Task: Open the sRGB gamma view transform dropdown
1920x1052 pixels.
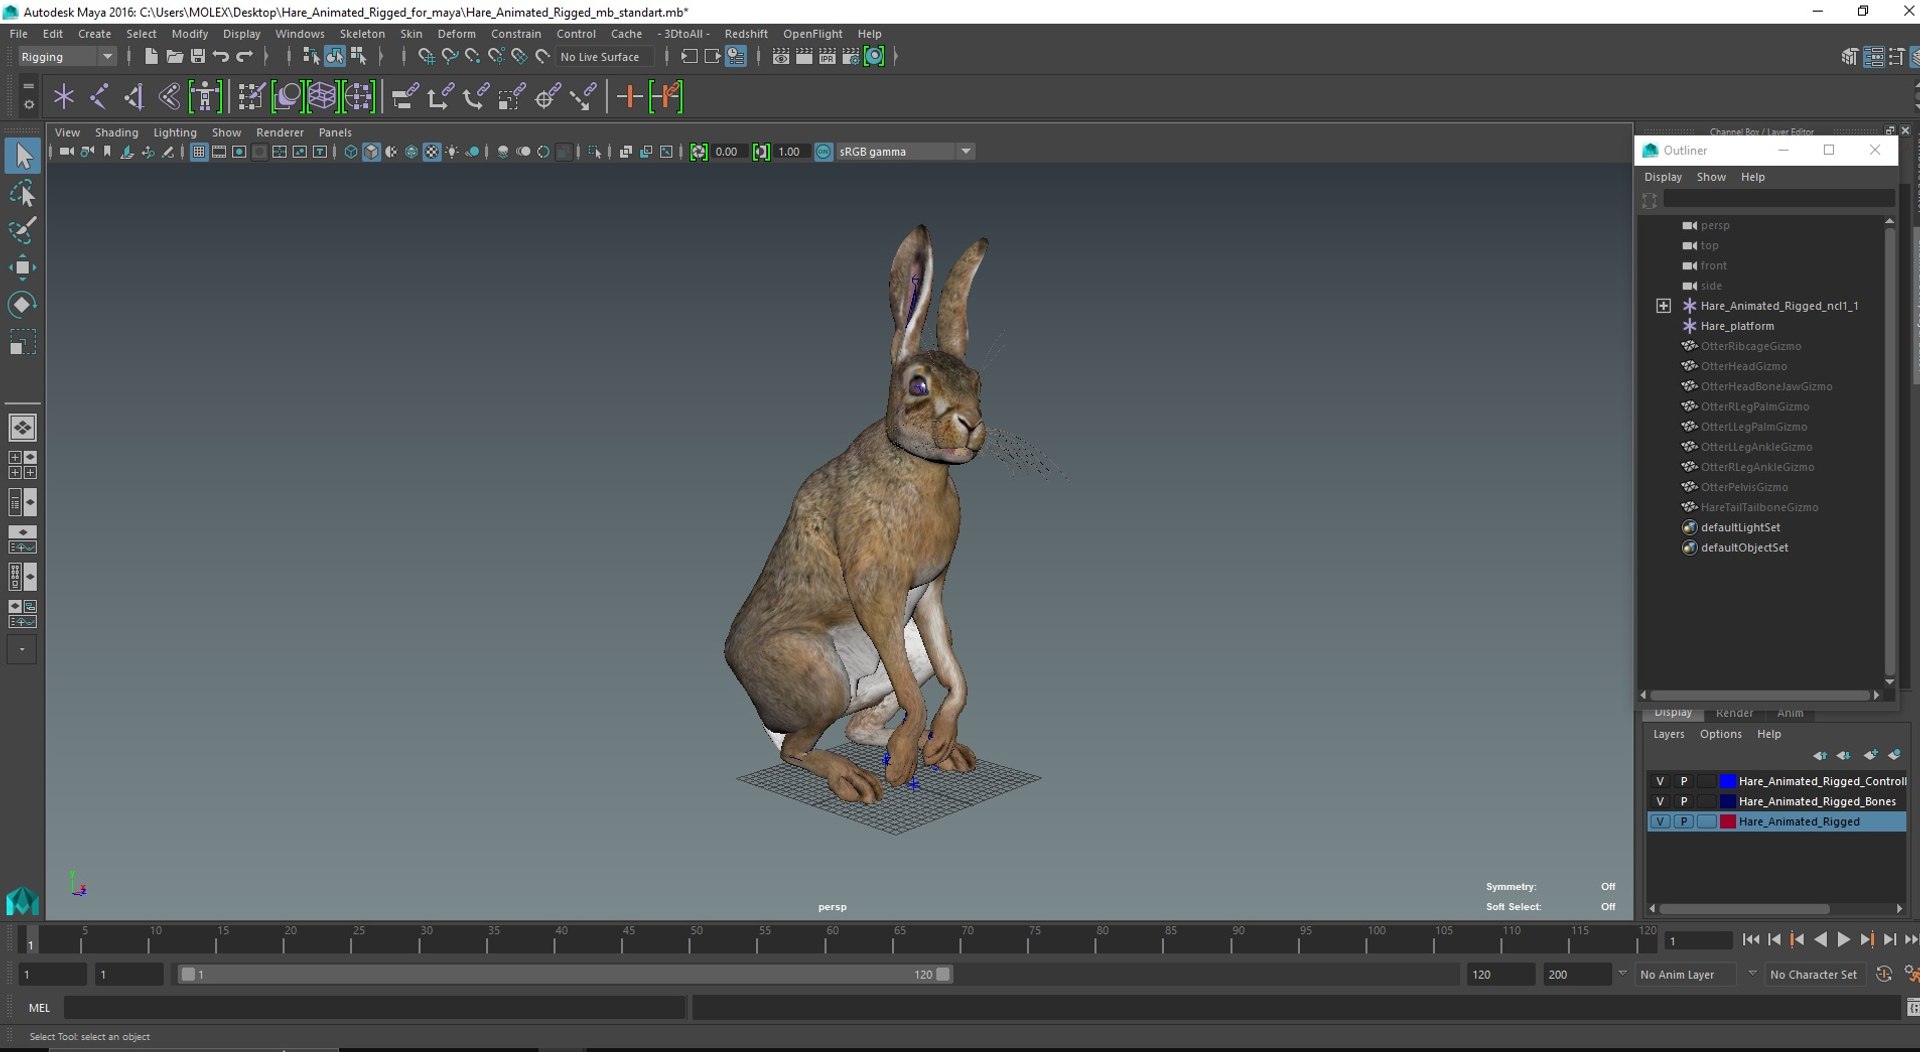Action: click(904, 152)
